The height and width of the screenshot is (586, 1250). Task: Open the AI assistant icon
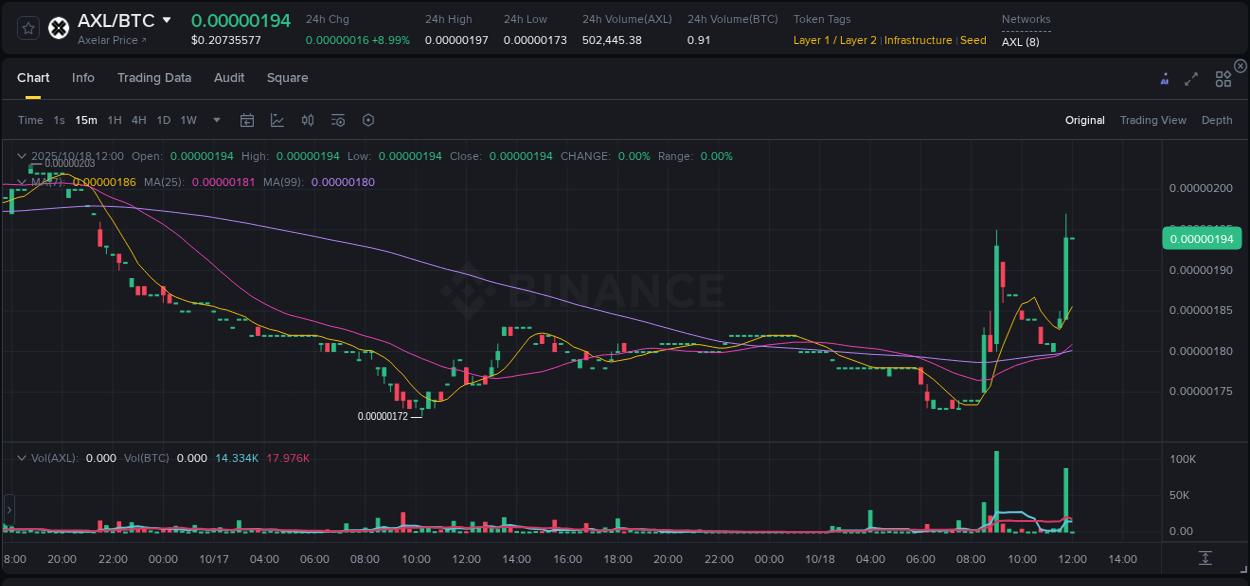click(x=1164, y=78)
